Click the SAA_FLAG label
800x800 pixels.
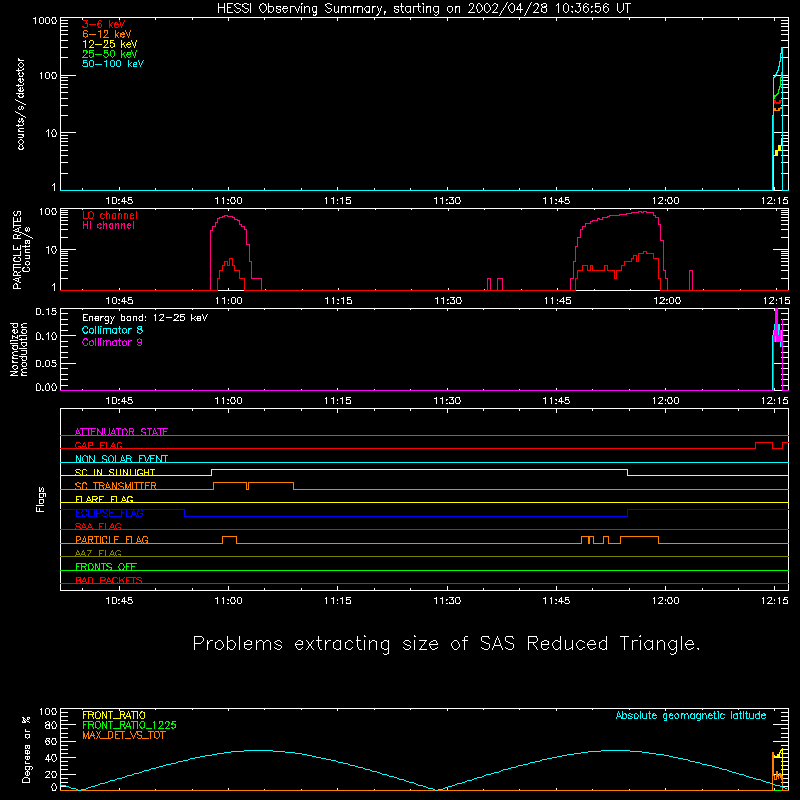click(98, 526)
